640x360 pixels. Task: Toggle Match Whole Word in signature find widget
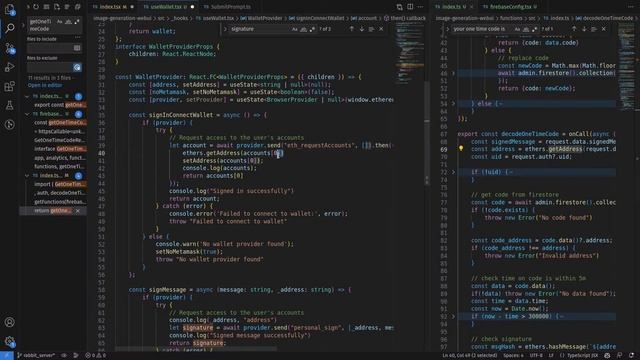[304, 29]
